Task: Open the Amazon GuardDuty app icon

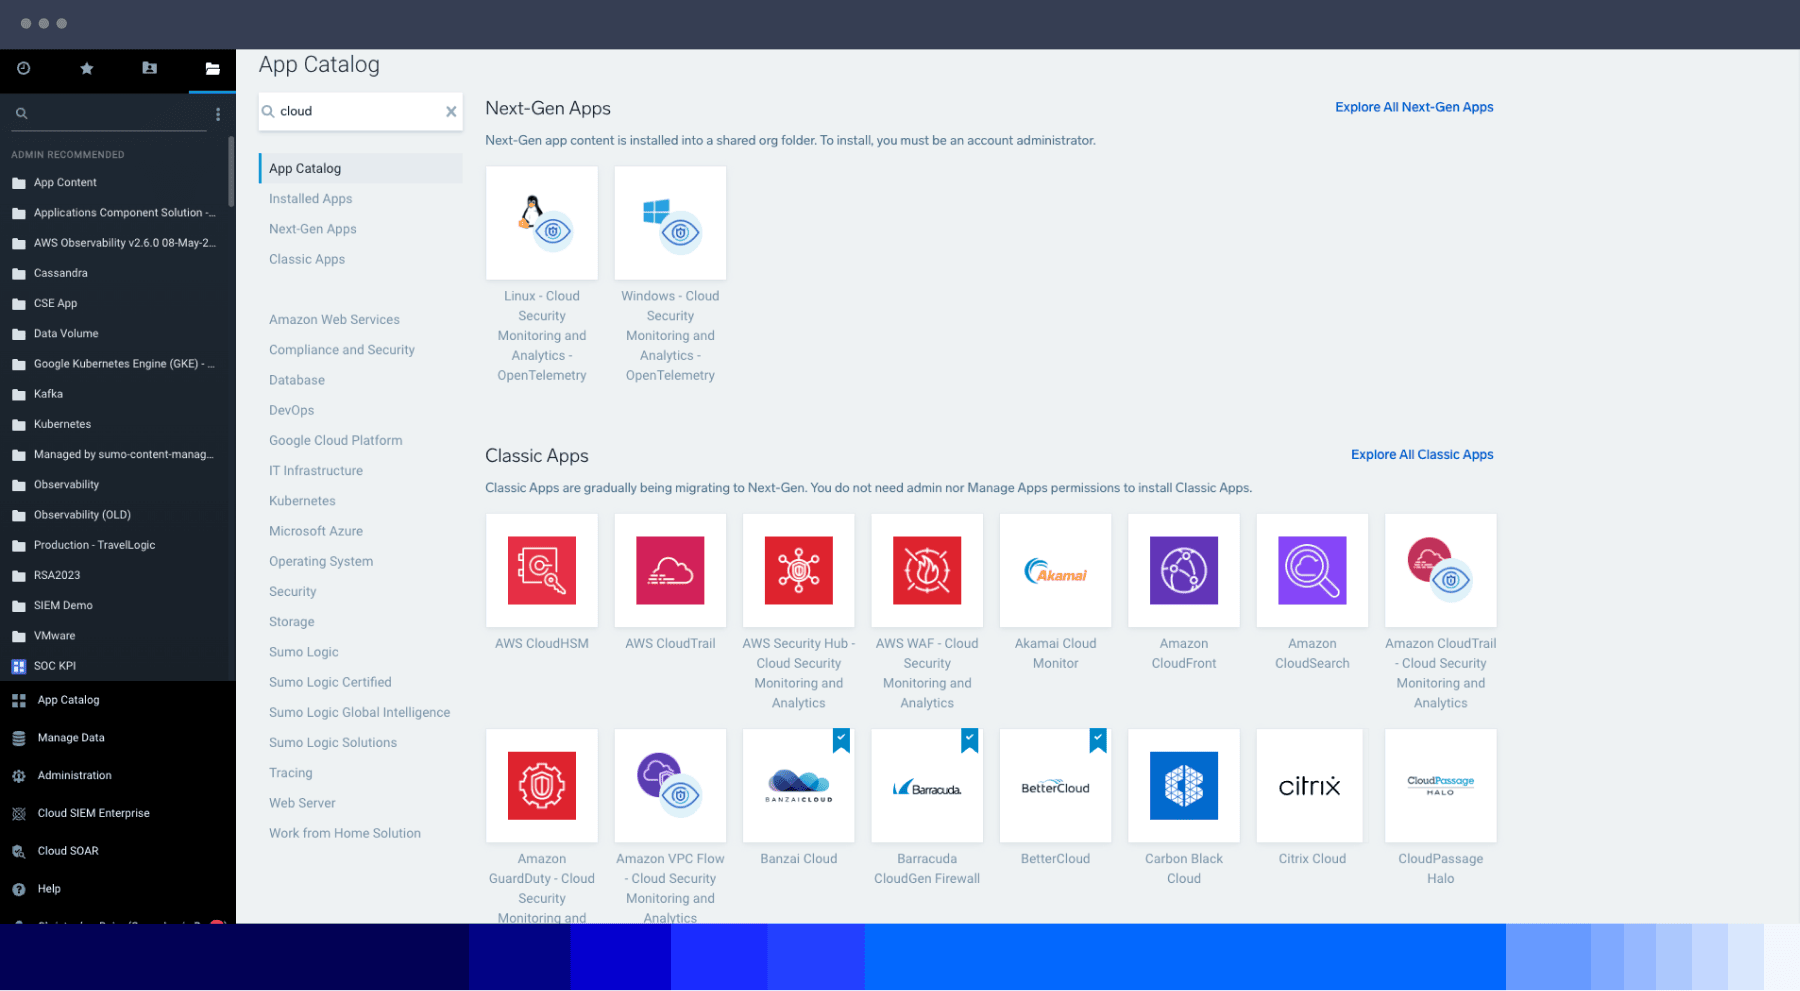Action: click(542, 786)
